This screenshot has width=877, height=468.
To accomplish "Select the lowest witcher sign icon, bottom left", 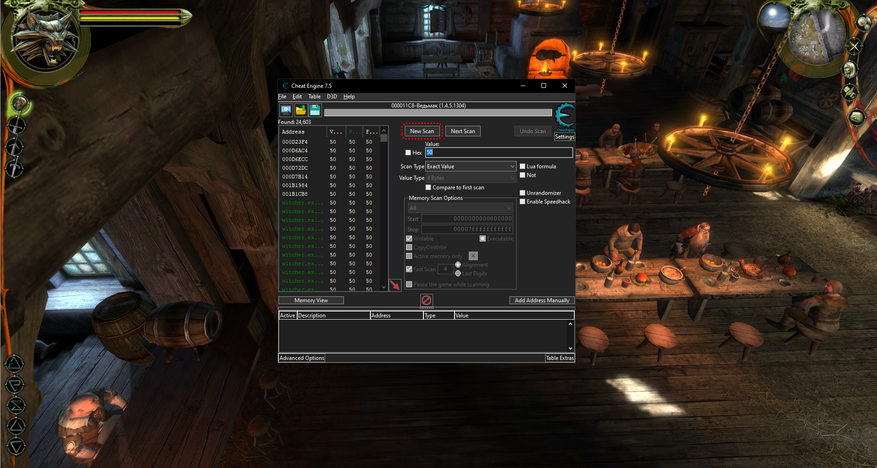I will click(16, 446).
